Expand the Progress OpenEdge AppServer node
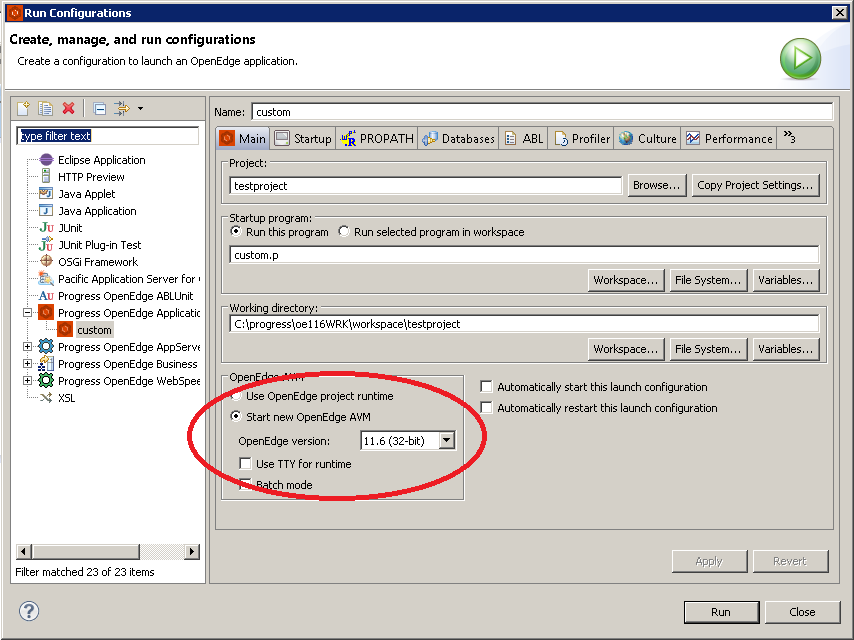854x640 pixels. (26, 346)
